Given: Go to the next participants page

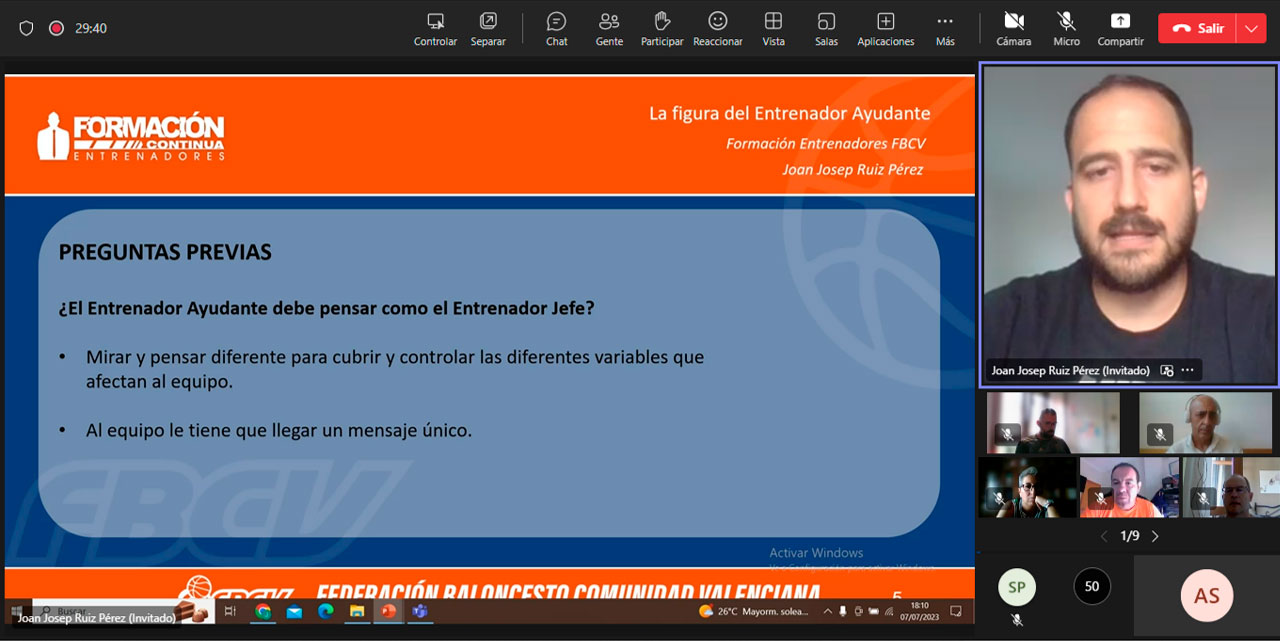Looking at the screenshot, I should (x=1155, y=536).
